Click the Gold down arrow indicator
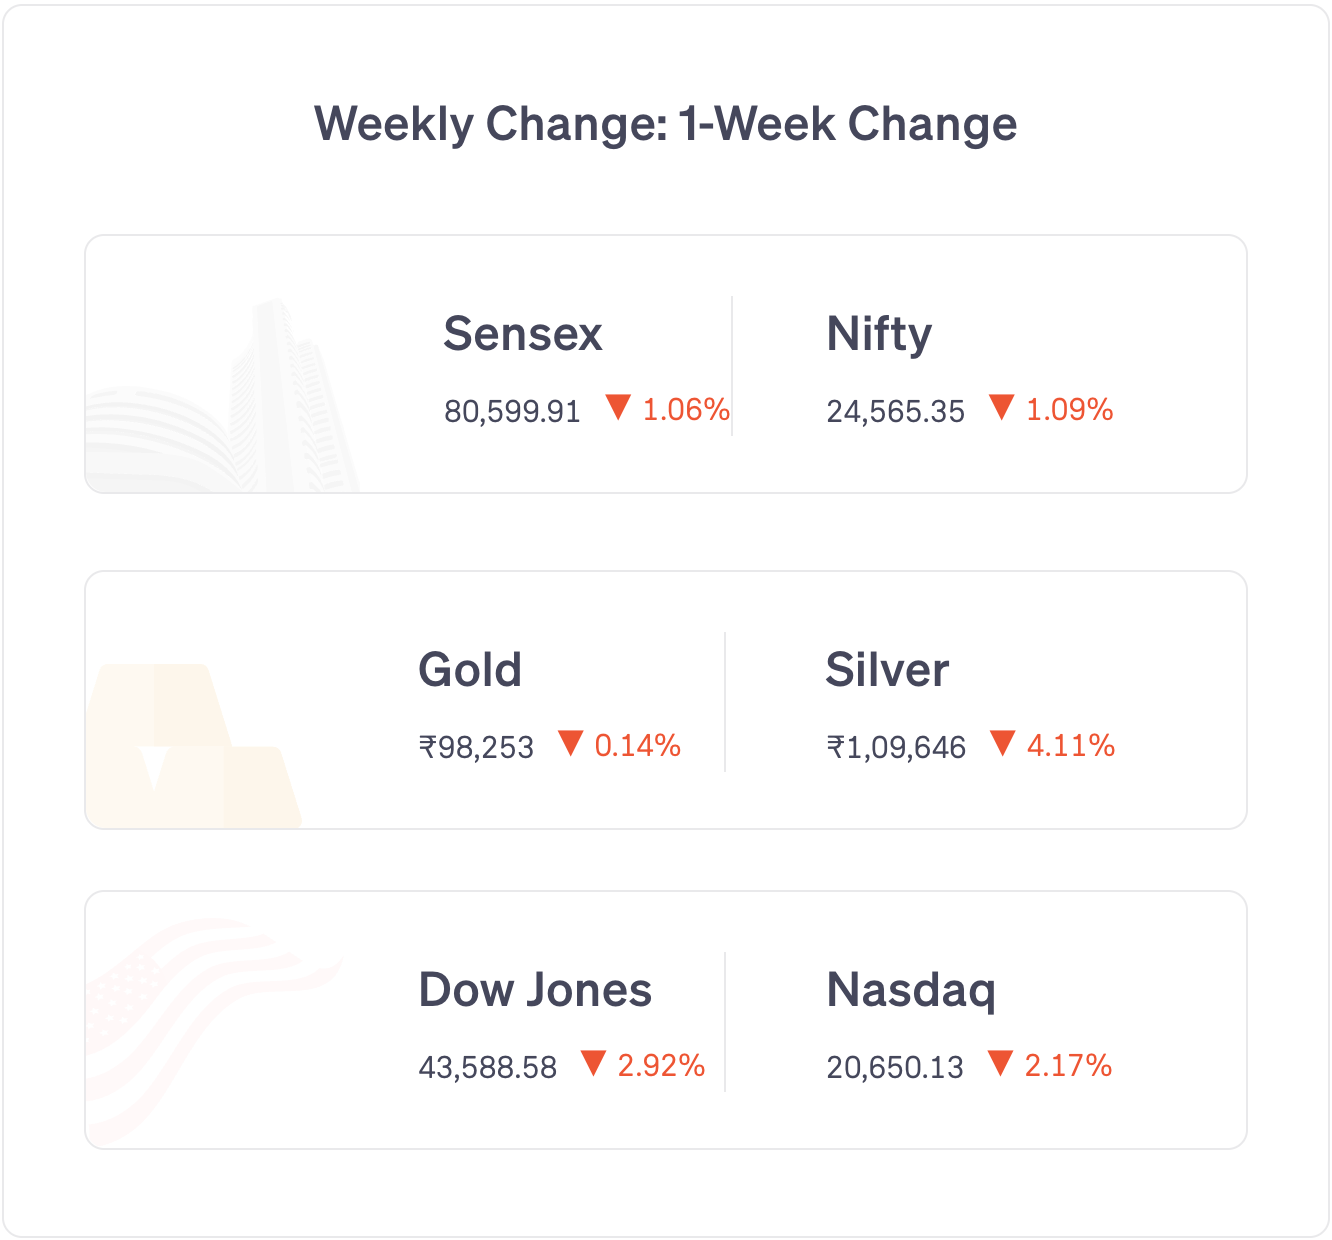The width and height of the screenshot is (1332, 1240). coord(570,743)
